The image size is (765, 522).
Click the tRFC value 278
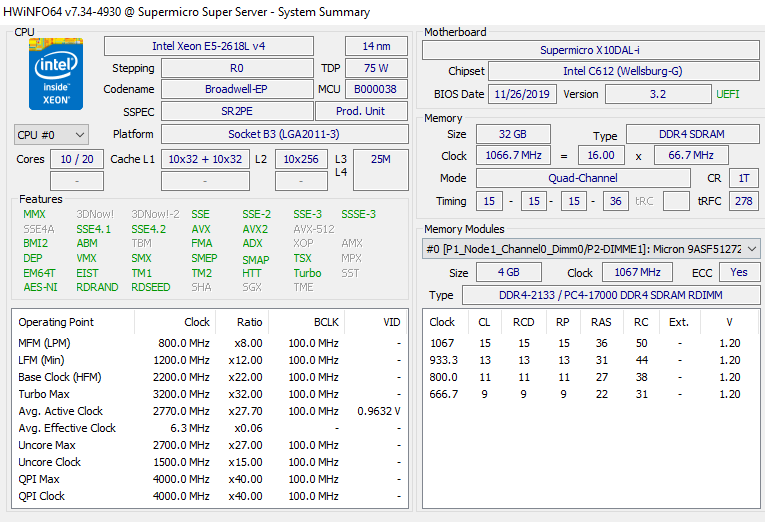point(744,201)
